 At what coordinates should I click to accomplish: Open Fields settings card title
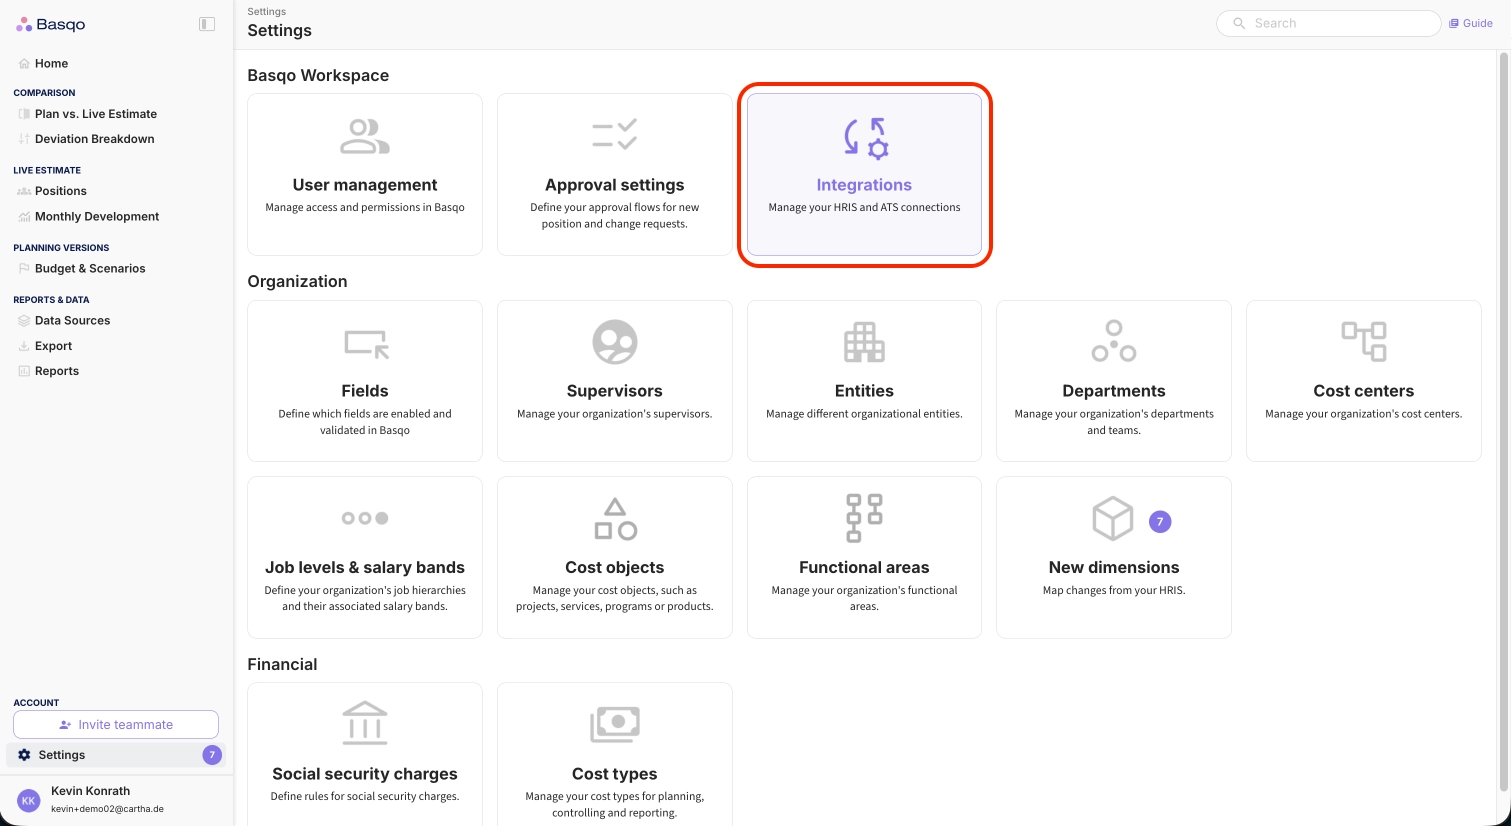click(x=365, y=391)
